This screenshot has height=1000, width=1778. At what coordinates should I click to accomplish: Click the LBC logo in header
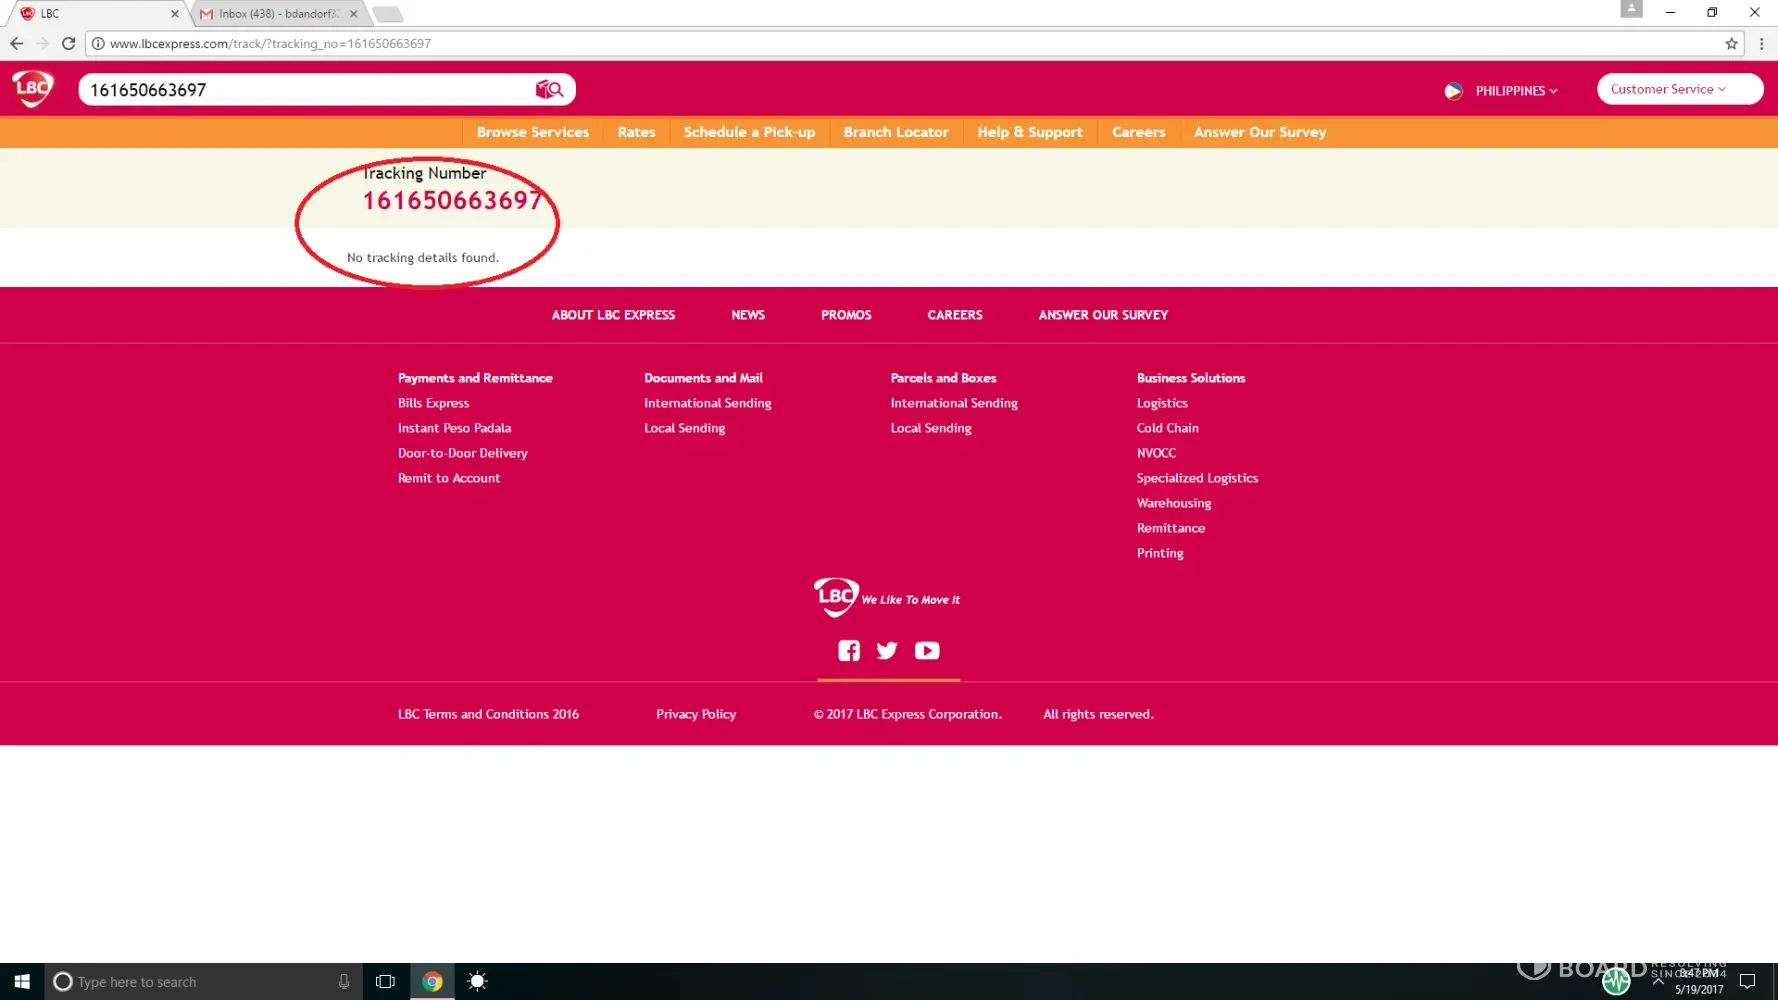(x=33, y=89)
